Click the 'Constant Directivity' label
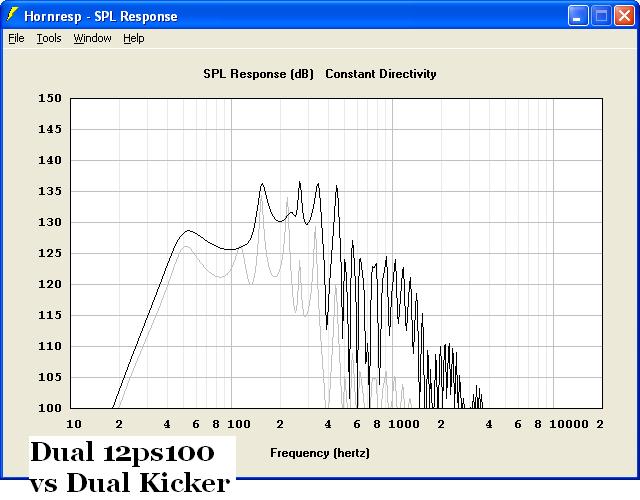Viewport: 640px width, 500px height. [x=381, y=74]
